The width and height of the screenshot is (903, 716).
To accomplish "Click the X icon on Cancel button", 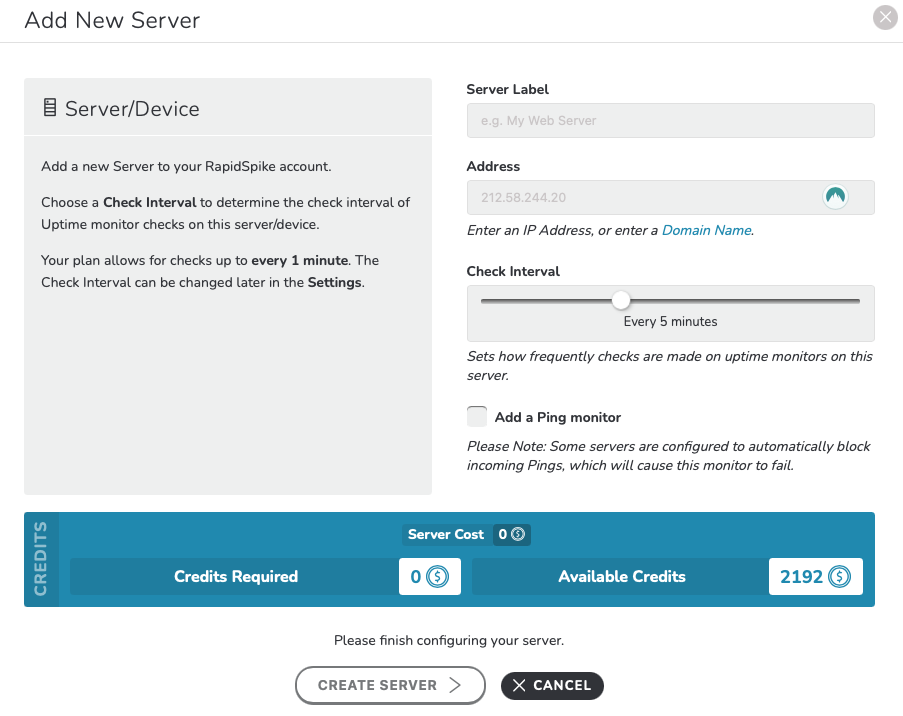I will [x=519, y=685].
